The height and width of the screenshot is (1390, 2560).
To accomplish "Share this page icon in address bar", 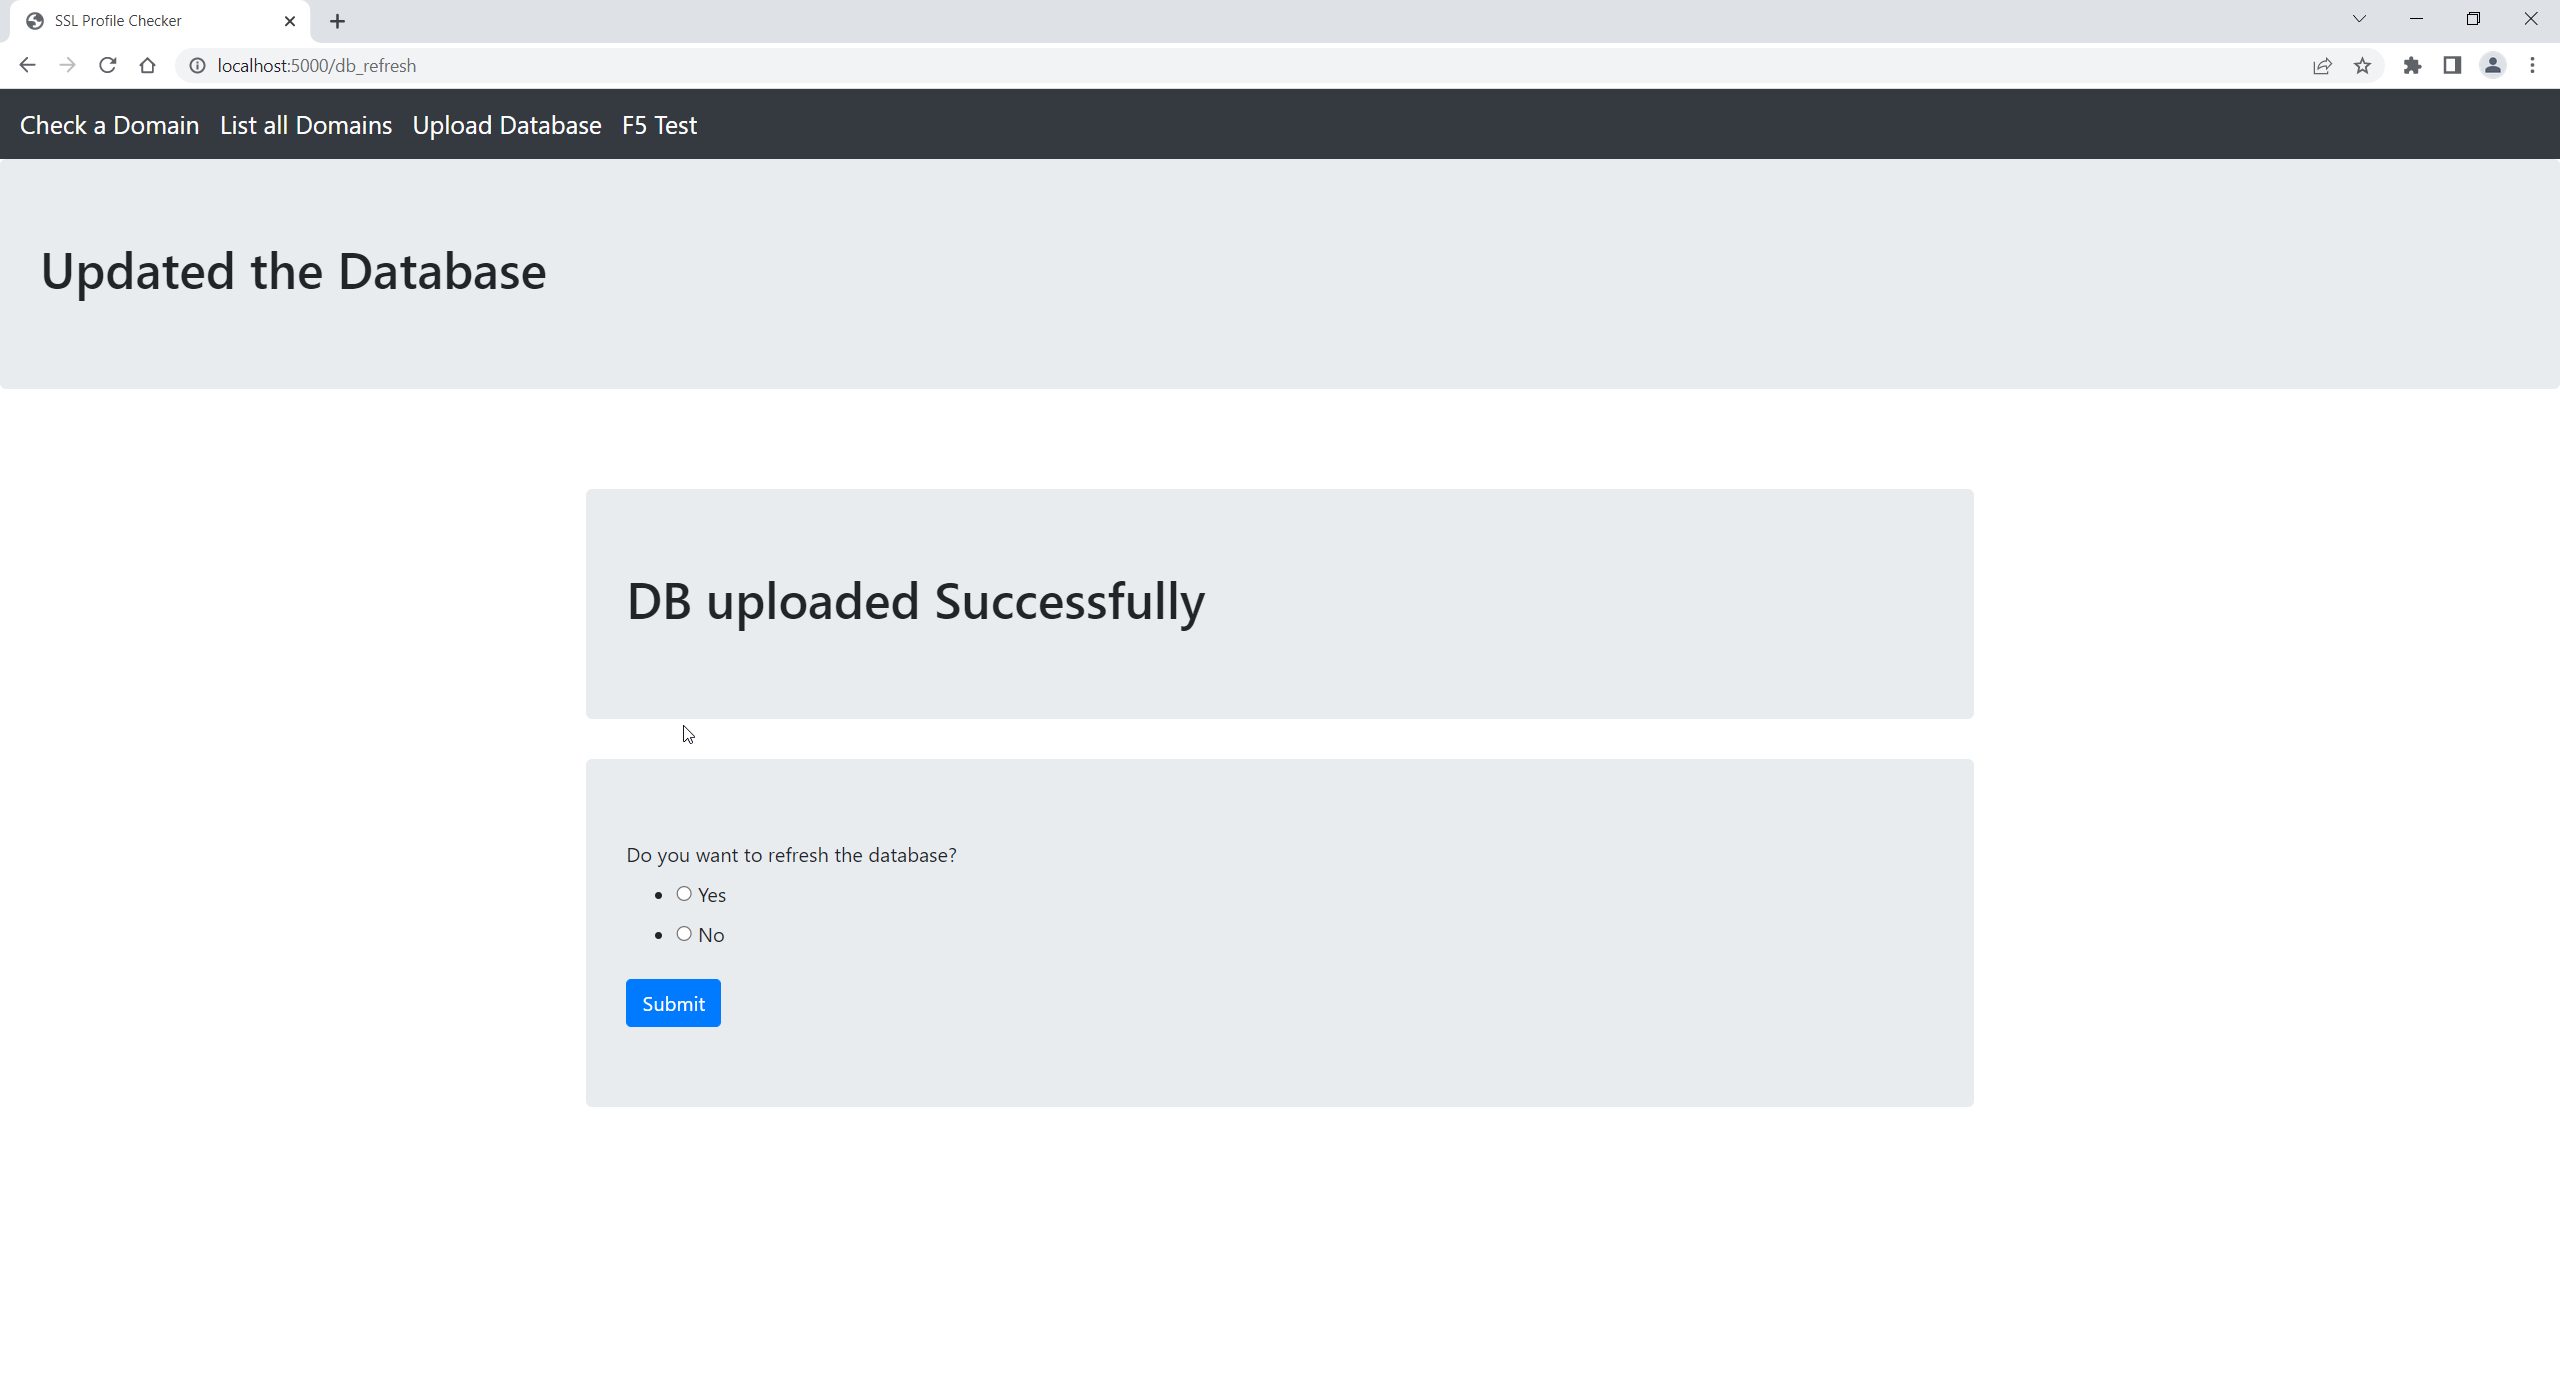I will click(2322, 65).
